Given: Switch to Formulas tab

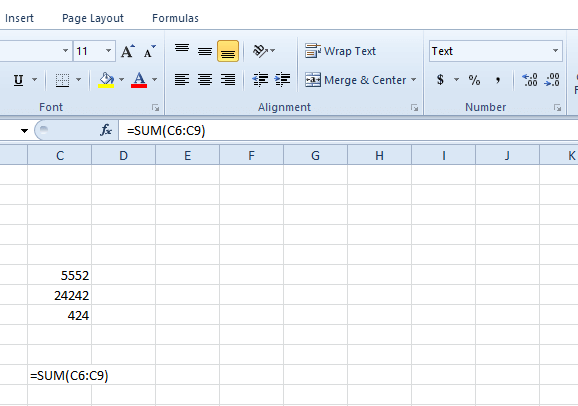Looking at the screenshot, I should 175,18.
